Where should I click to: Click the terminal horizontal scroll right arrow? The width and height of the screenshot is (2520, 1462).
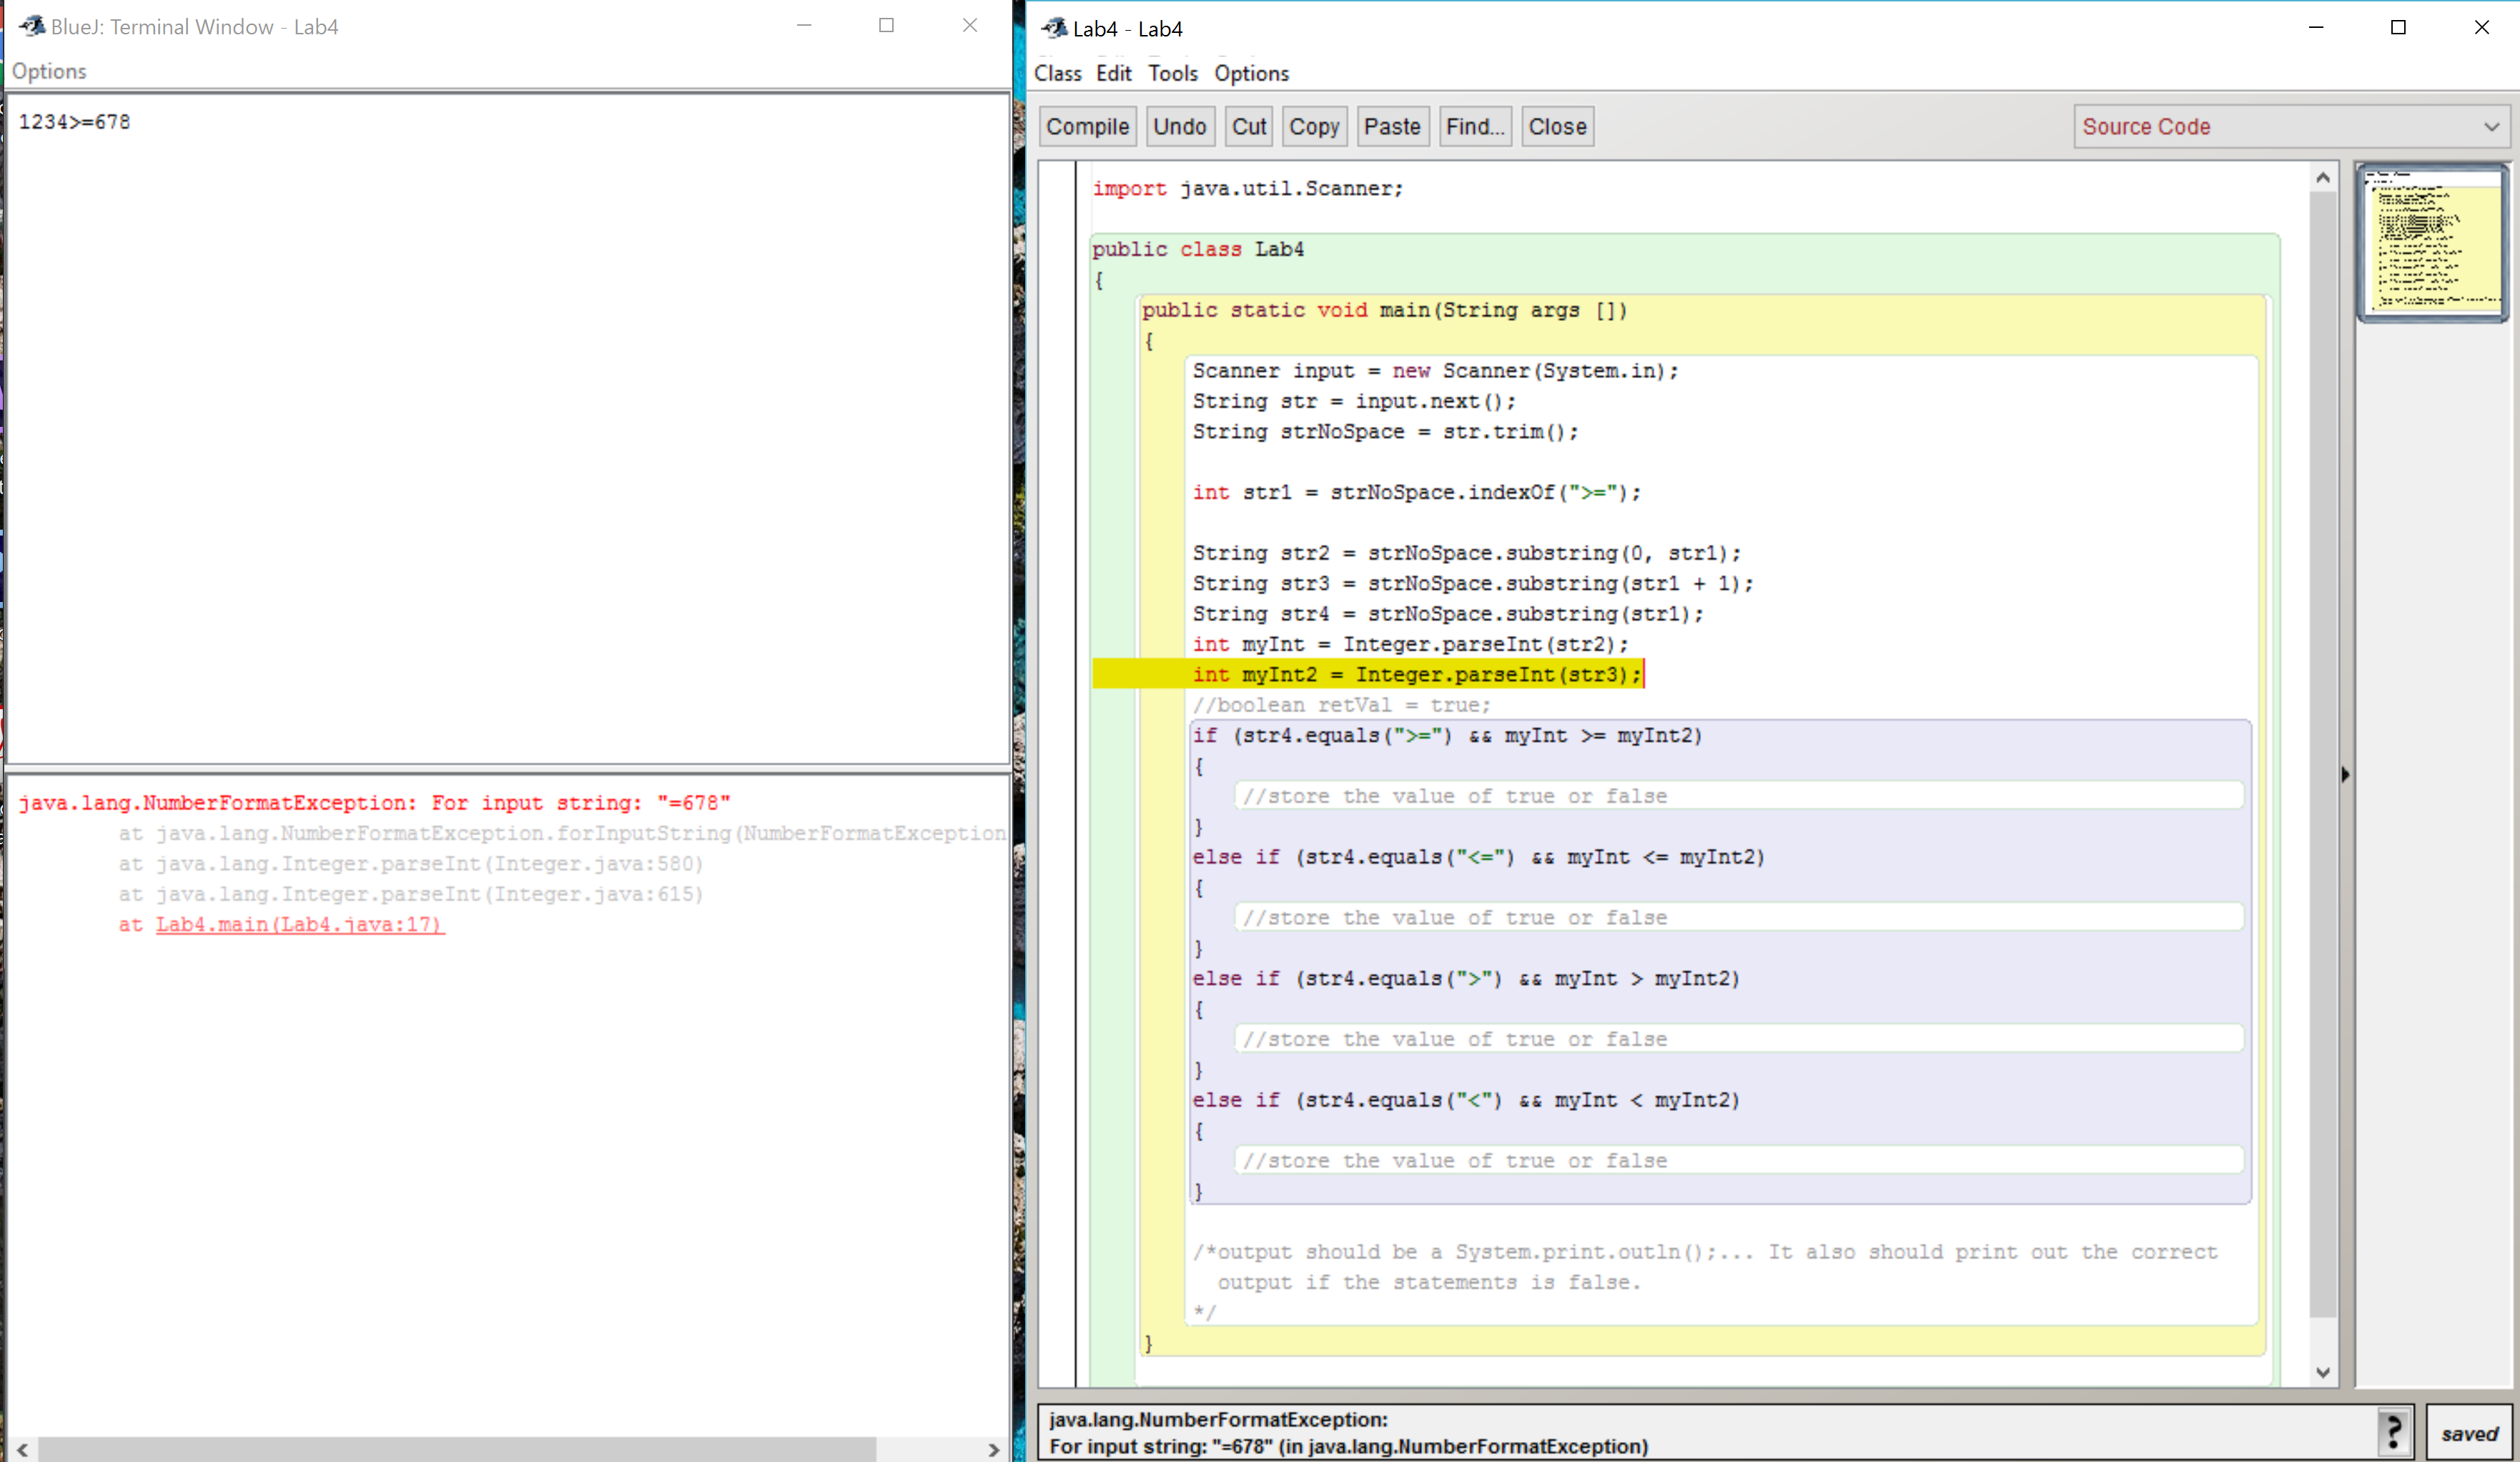point(993,1449)
